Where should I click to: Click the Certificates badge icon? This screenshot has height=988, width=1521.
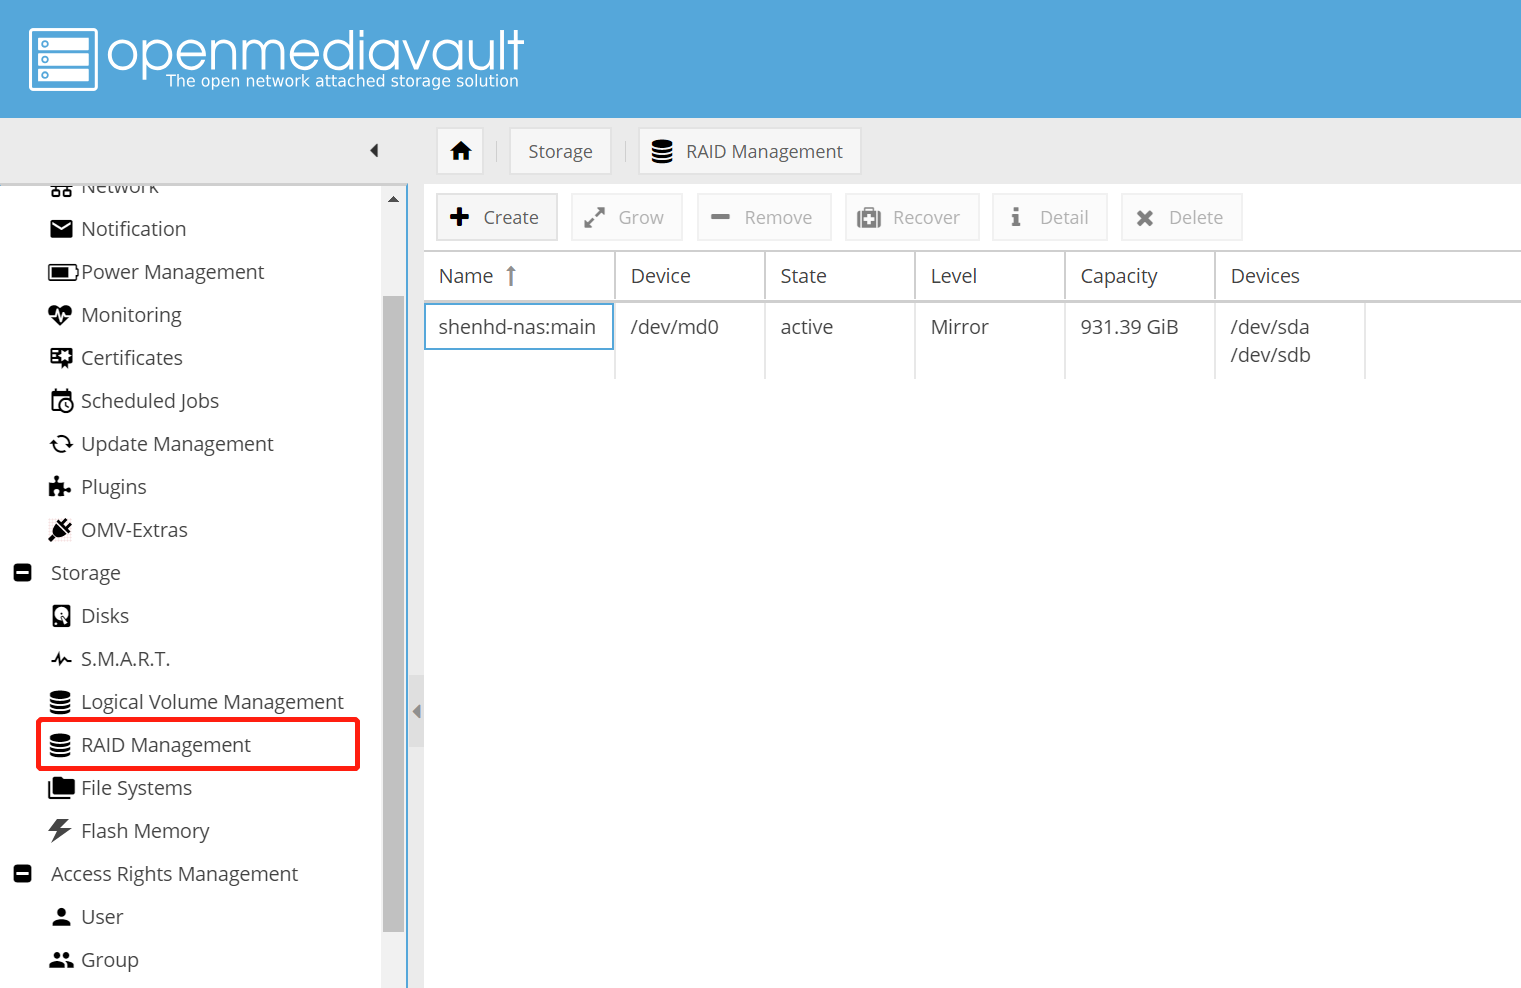(61, 358)
